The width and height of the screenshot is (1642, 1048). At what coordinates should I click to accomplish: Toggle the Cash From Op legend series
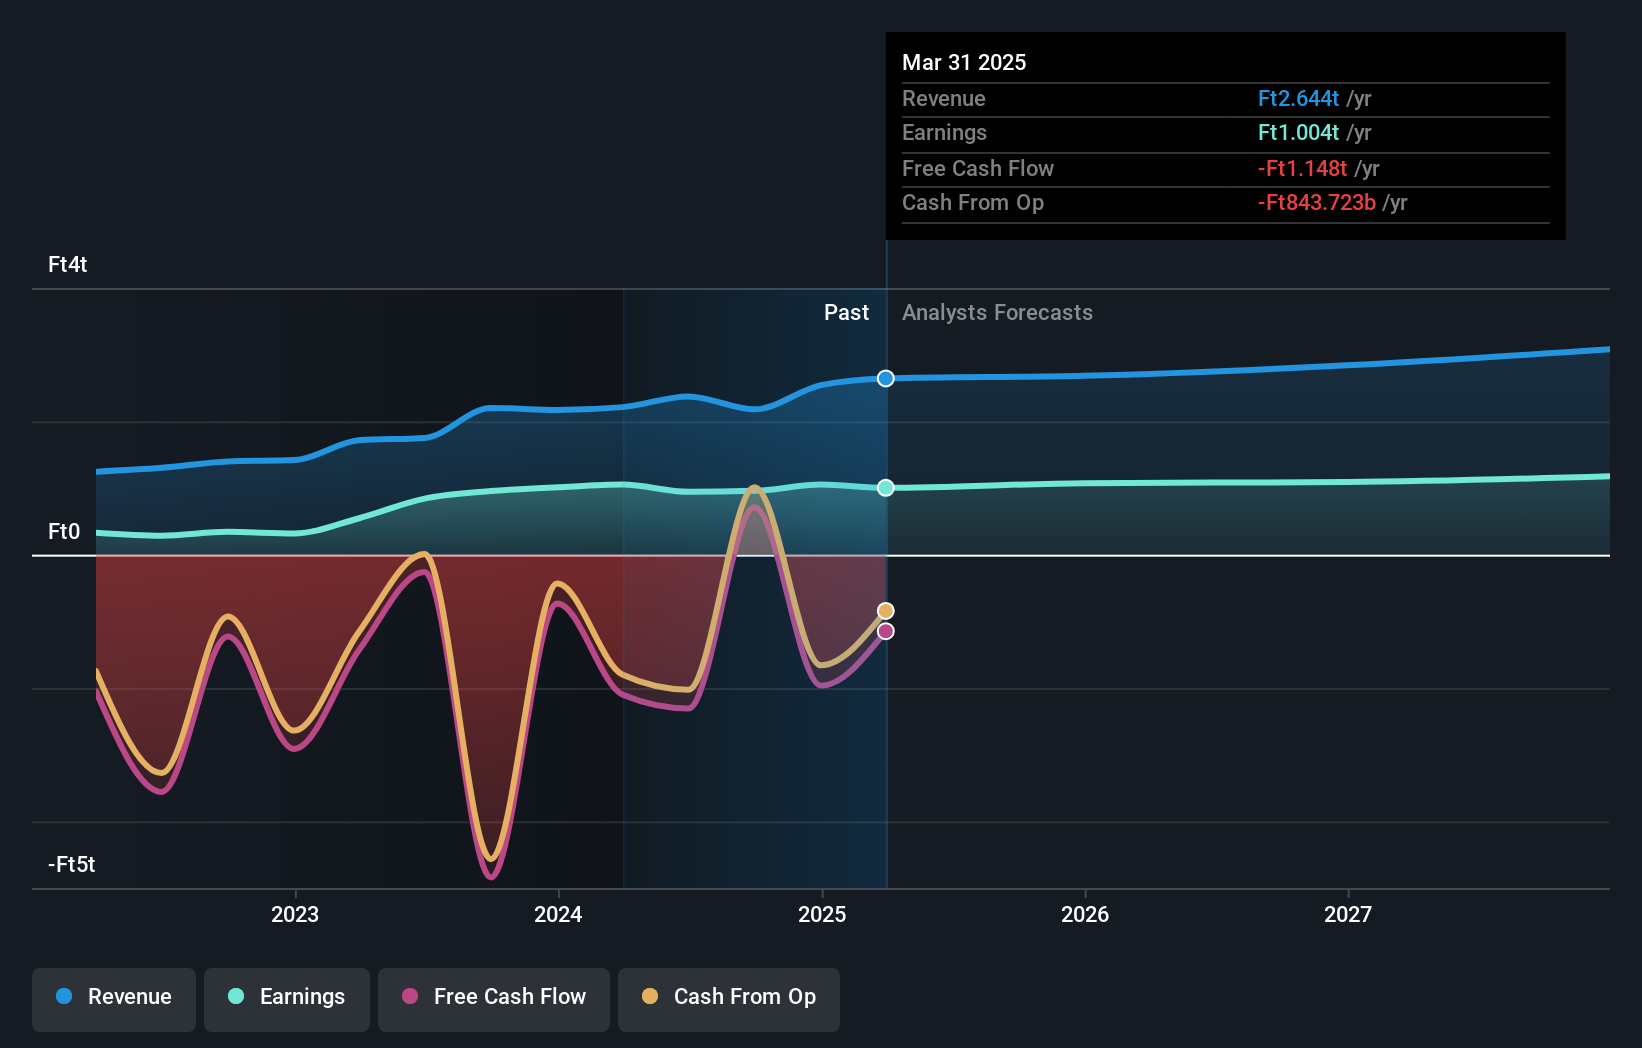(x=729, y=999)
